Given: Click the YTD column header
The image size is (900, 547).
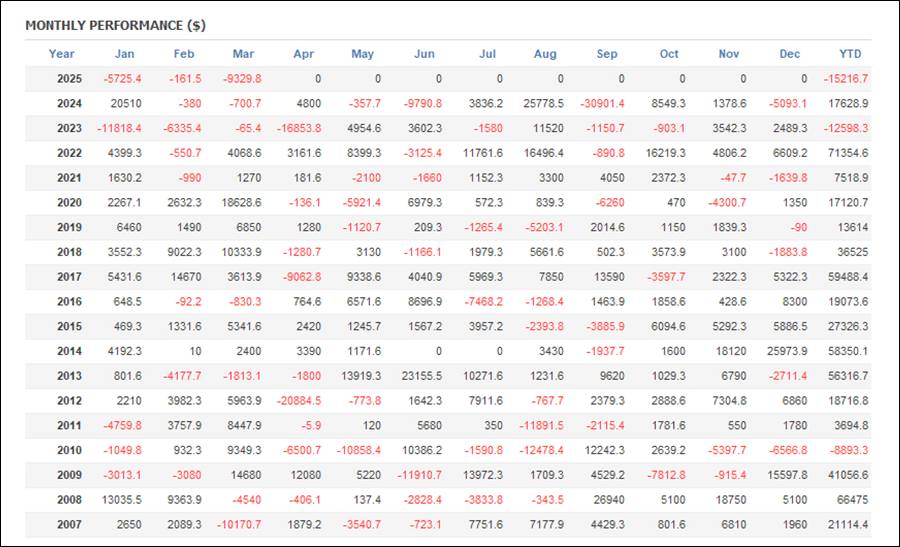Looking at the screenshot, I should pyautogui.click(x=850, y=54).
